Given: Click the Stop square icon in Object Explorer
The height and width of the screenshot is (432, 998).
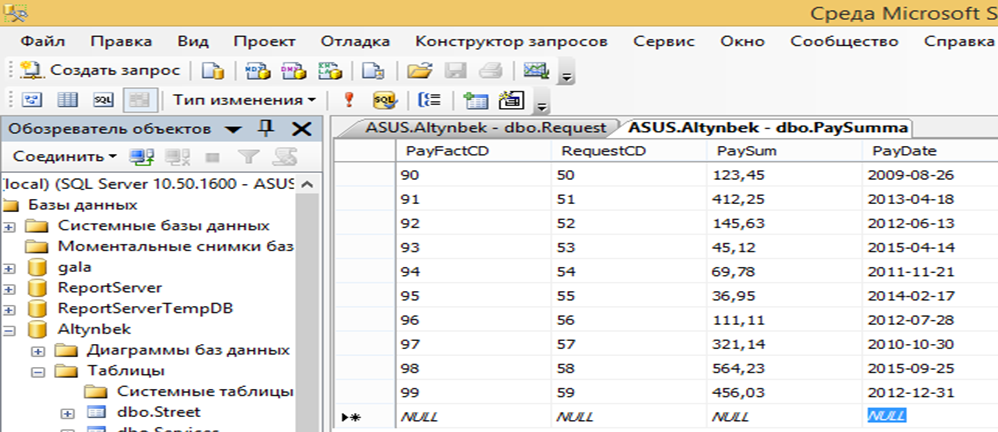Looking at the screenshot, I should coord(213,157).
